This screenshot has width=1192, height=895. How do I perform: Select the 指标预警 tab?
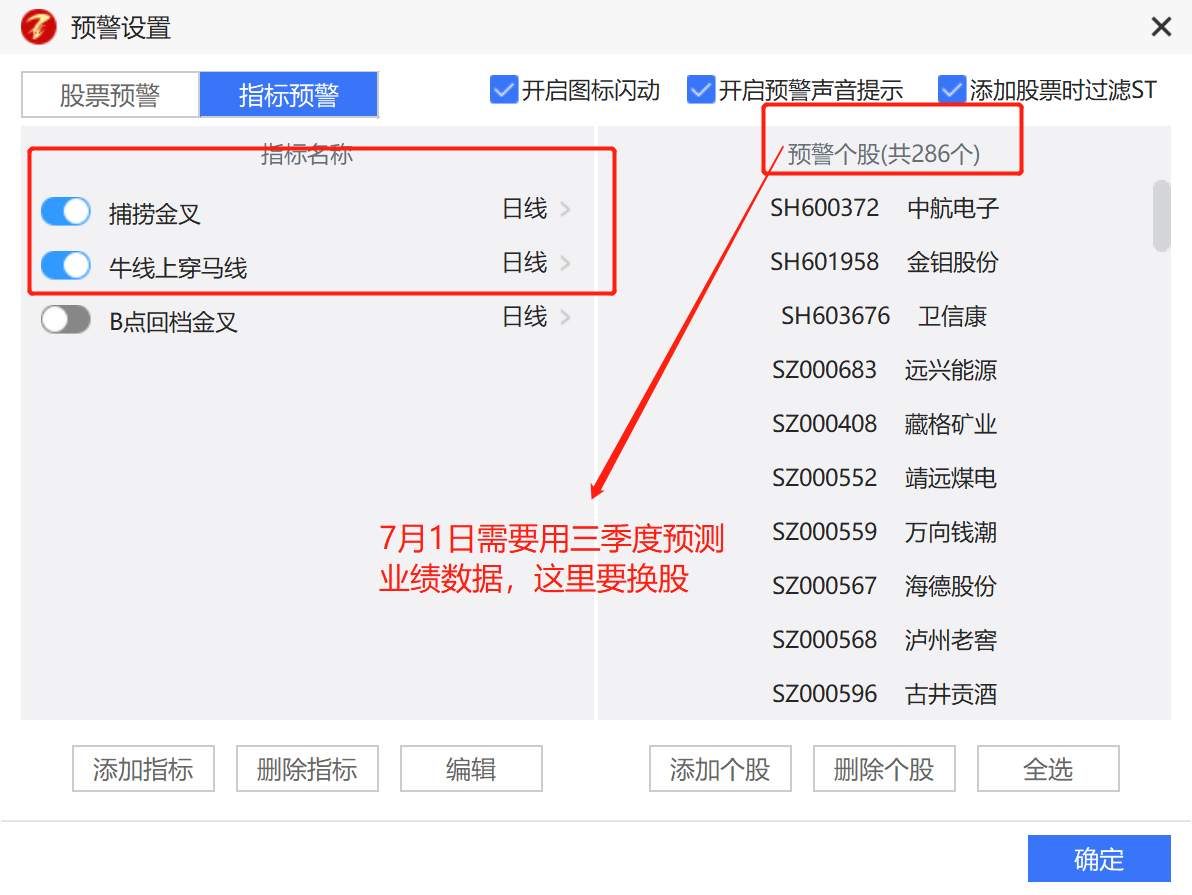click(x=289, y=95)
